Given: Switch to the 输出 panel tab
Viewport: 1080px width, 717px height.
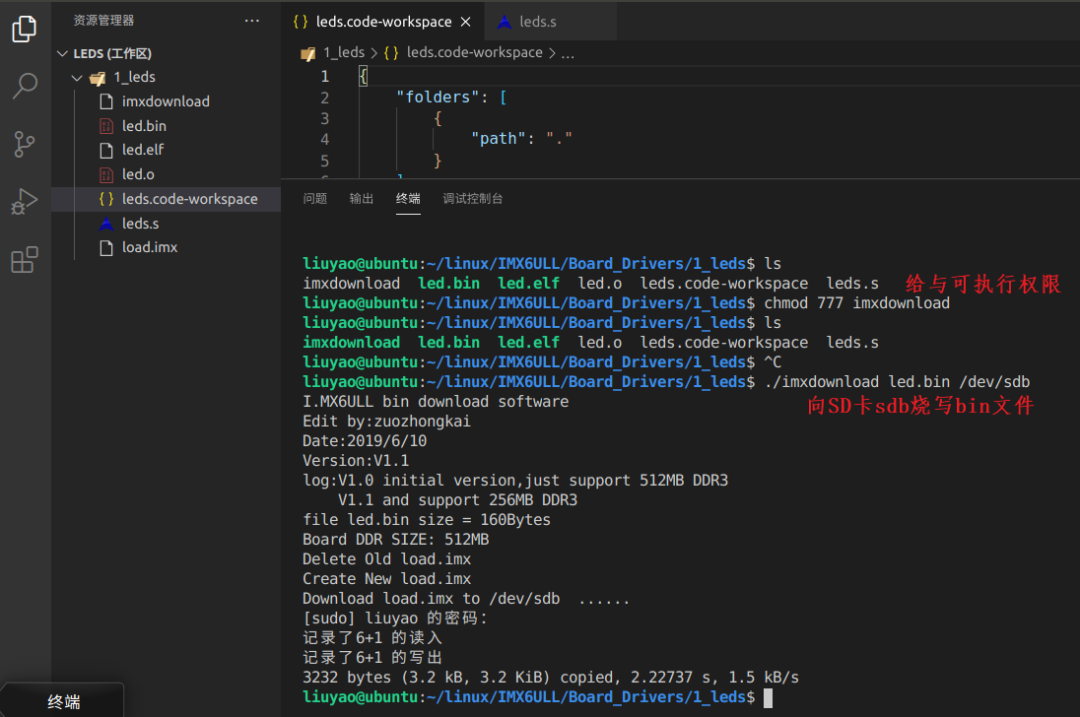Looking at the screenshot, I should [361, 199].
